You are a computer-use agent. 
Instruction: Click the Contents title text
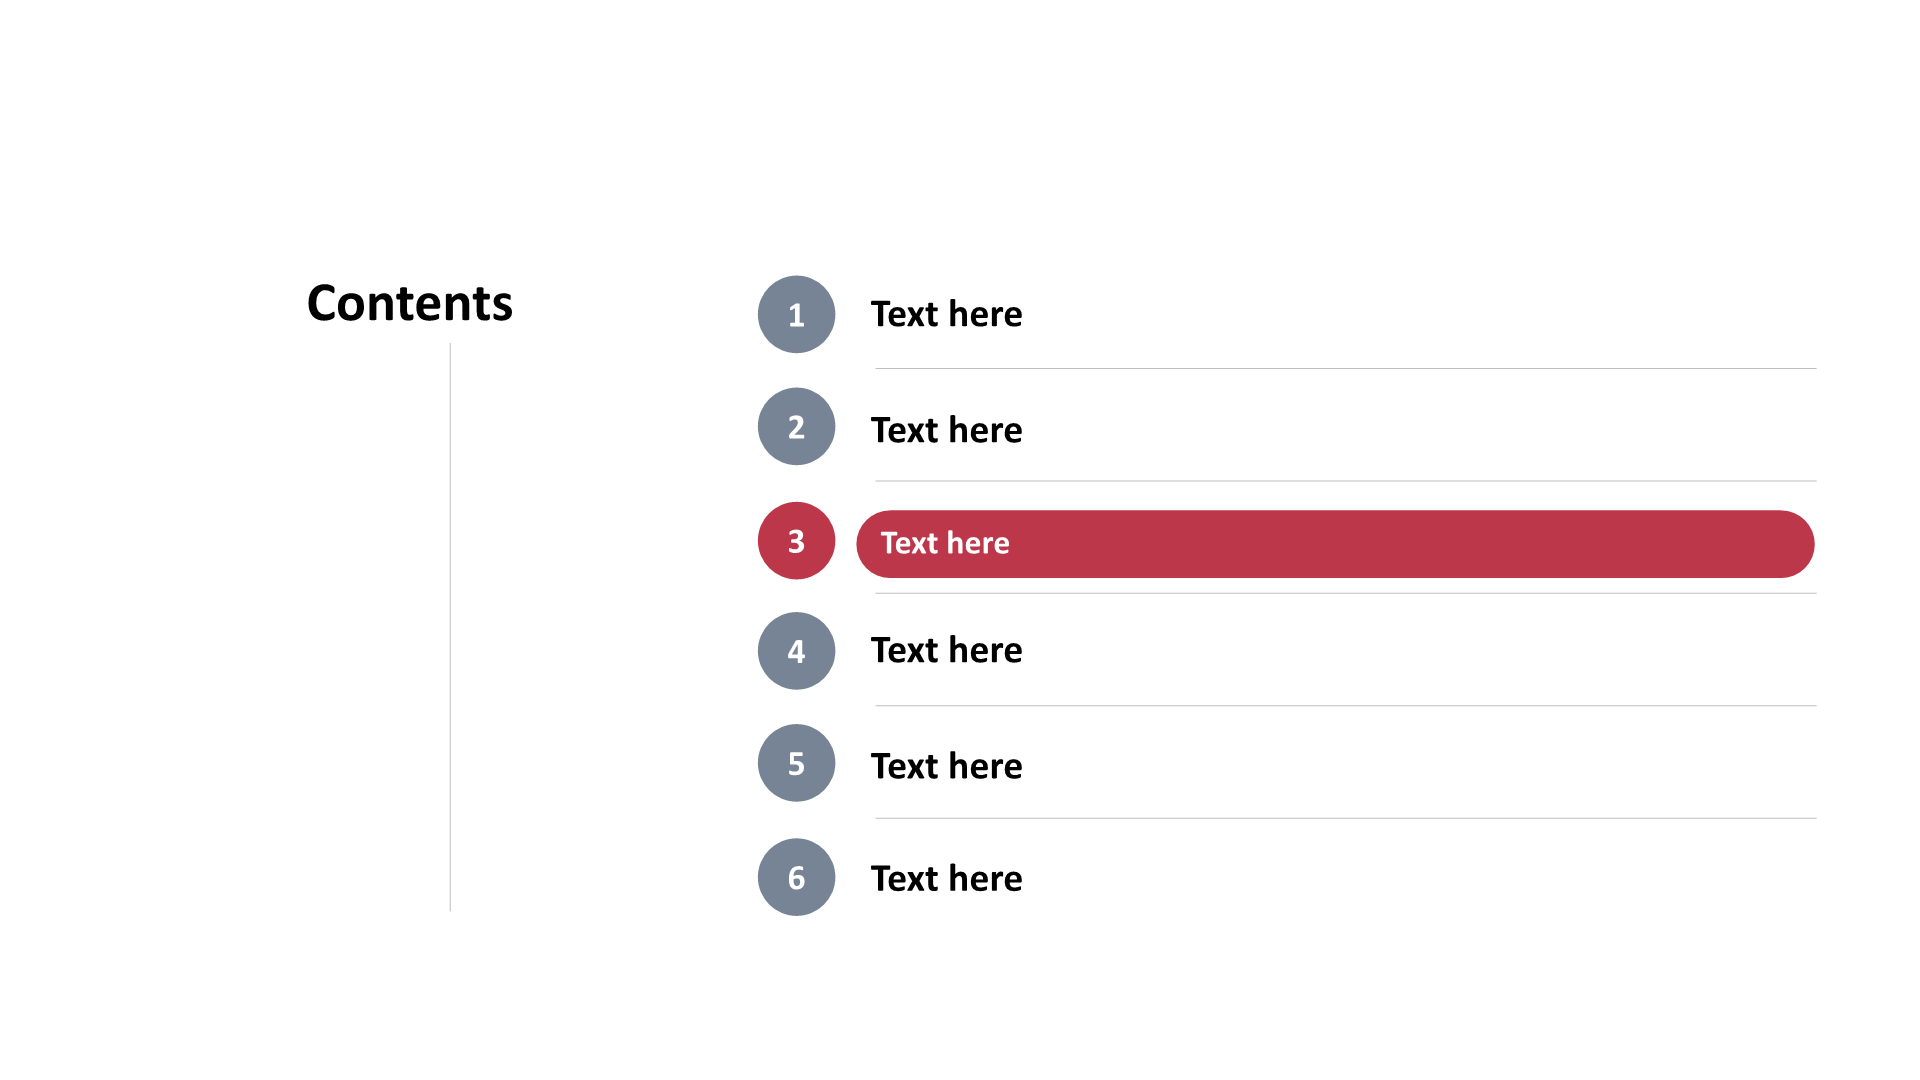pyautogui.click(x=410, y=303)
